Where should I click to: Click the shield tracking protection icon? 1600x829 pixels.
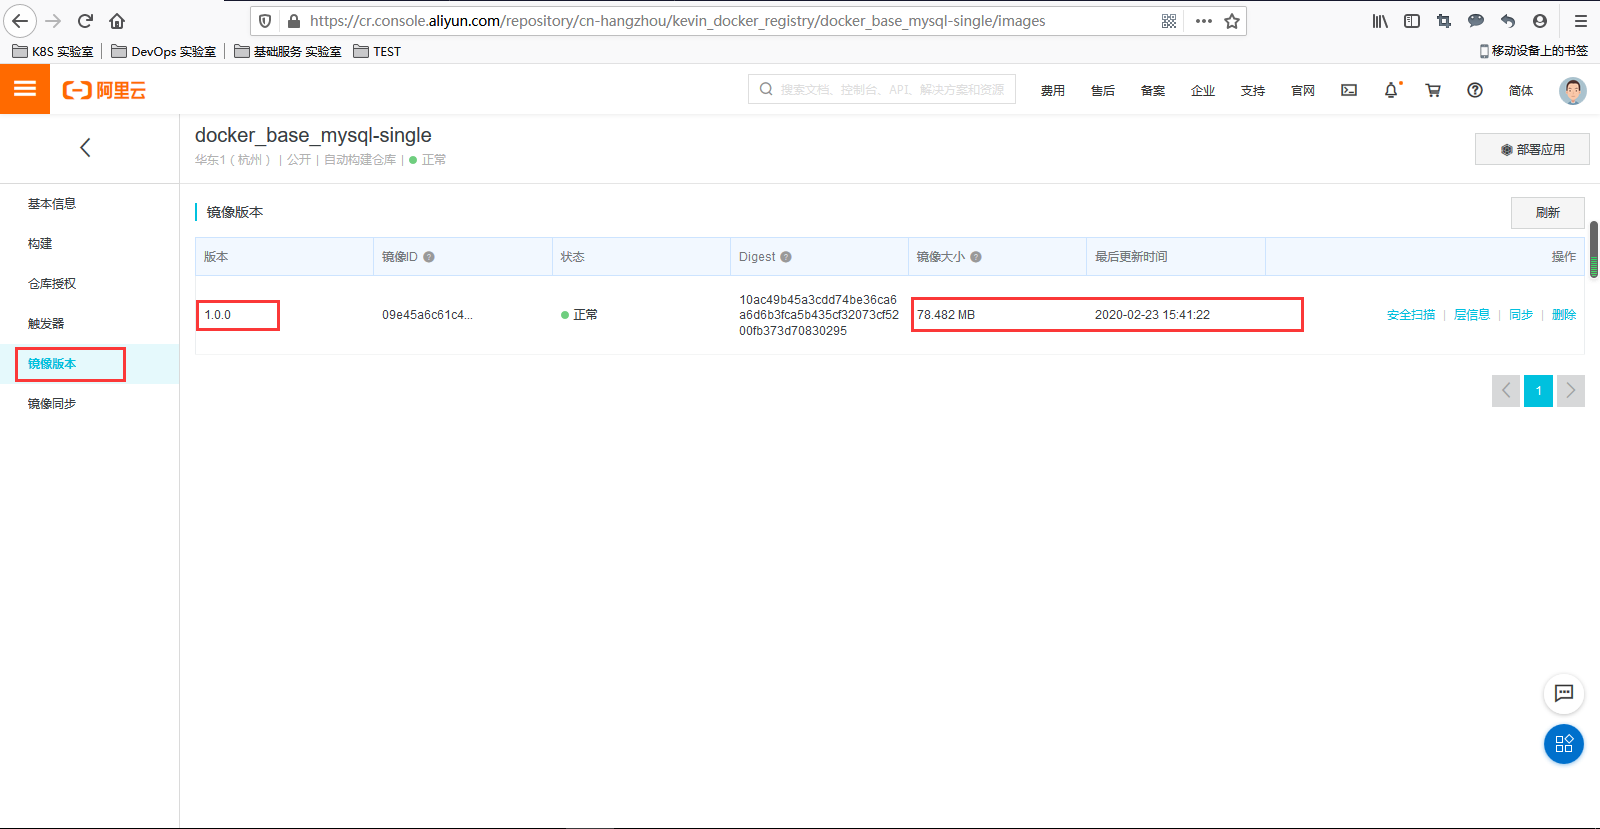pyautogui.click(x=265, y=21)
